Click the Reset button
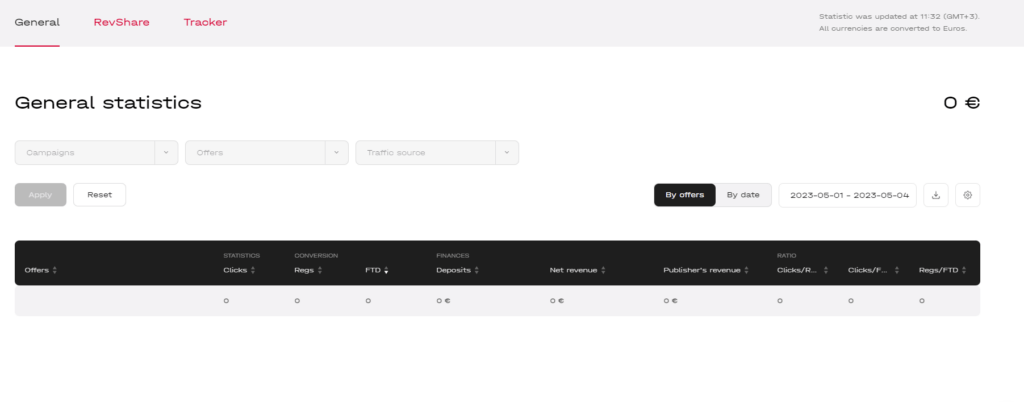The width and height of the screenshot is (1024, 402). 99,195
